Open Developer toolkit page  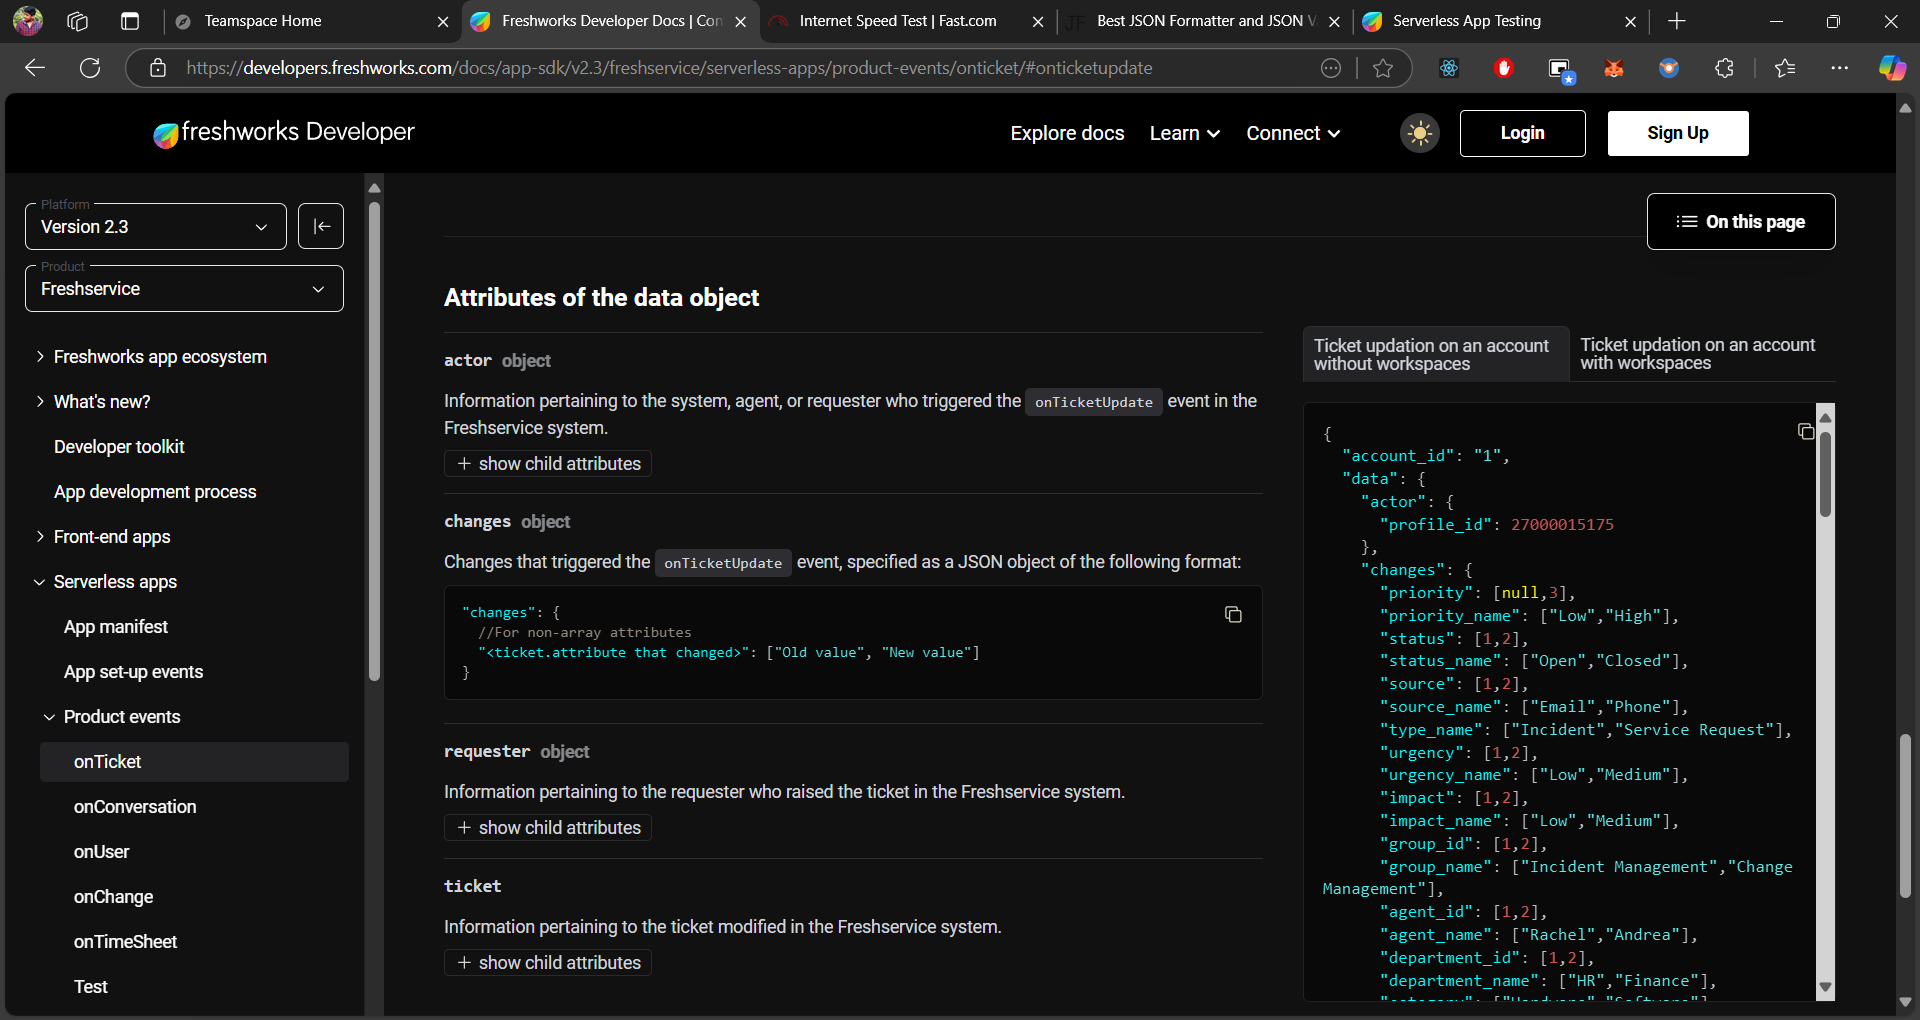pyautogui.click(x=119, y=447)
